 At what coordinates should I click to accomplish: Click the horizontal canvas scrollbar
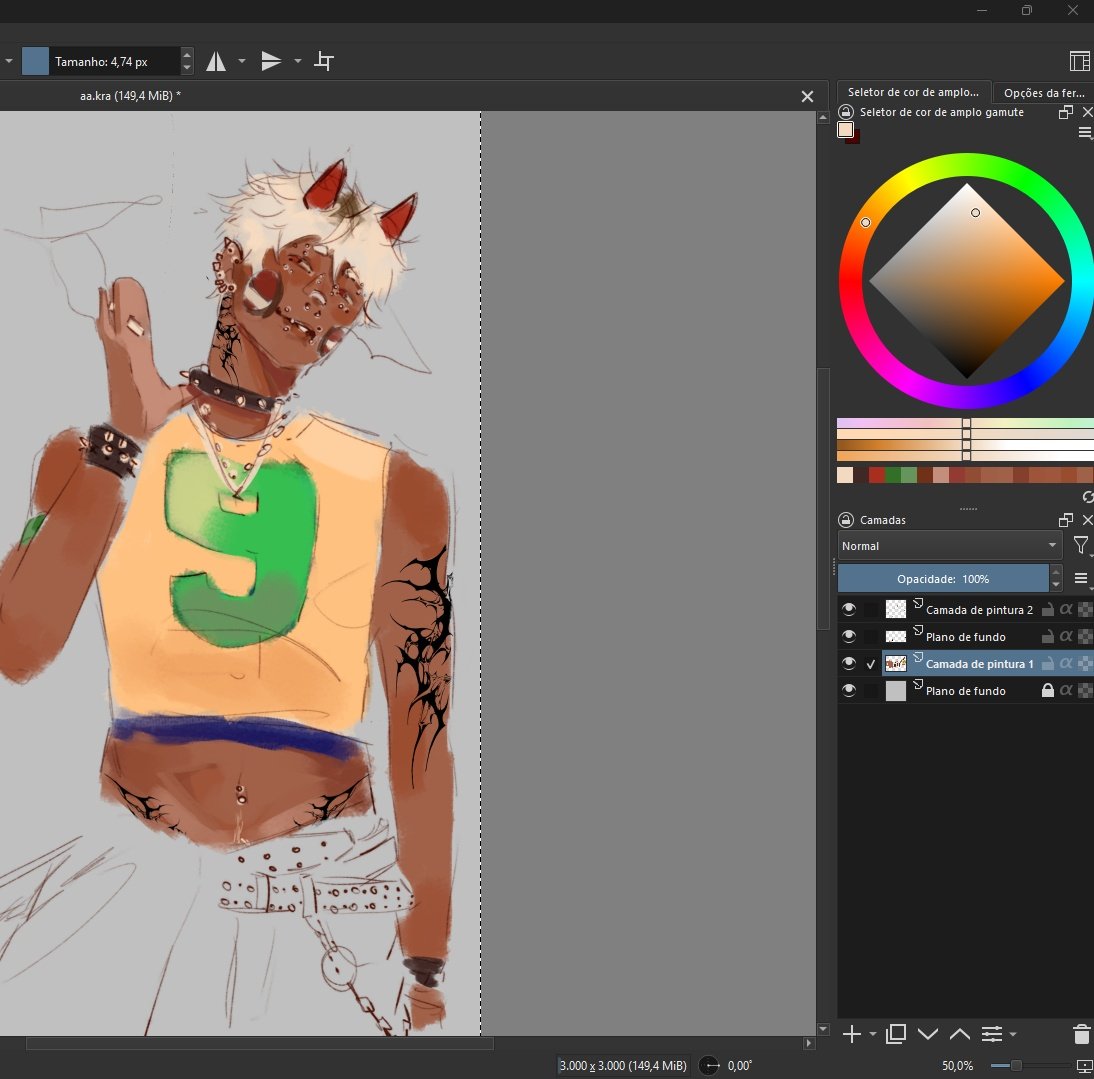click(x=260, y=1043)
